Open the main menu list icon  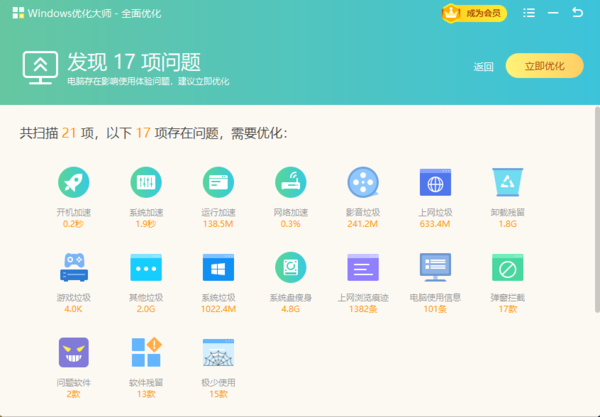click(528, 13)
